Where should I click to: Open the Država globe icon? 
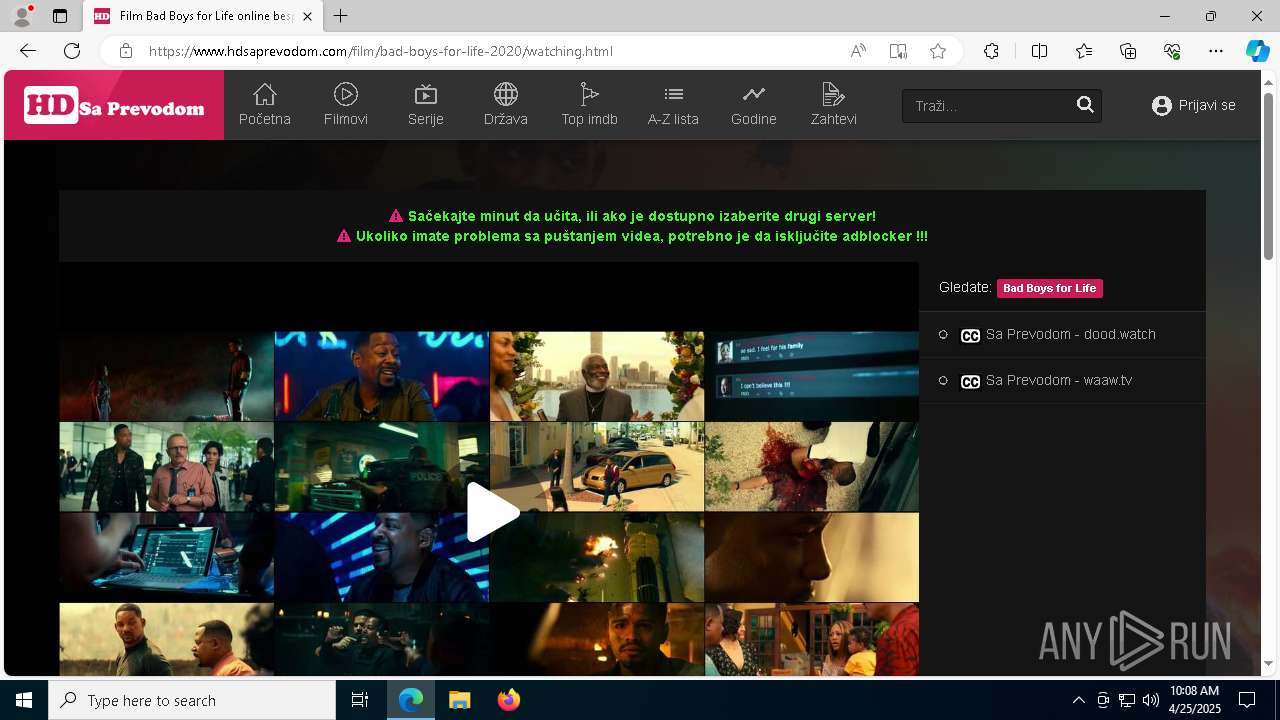[506, 94]
